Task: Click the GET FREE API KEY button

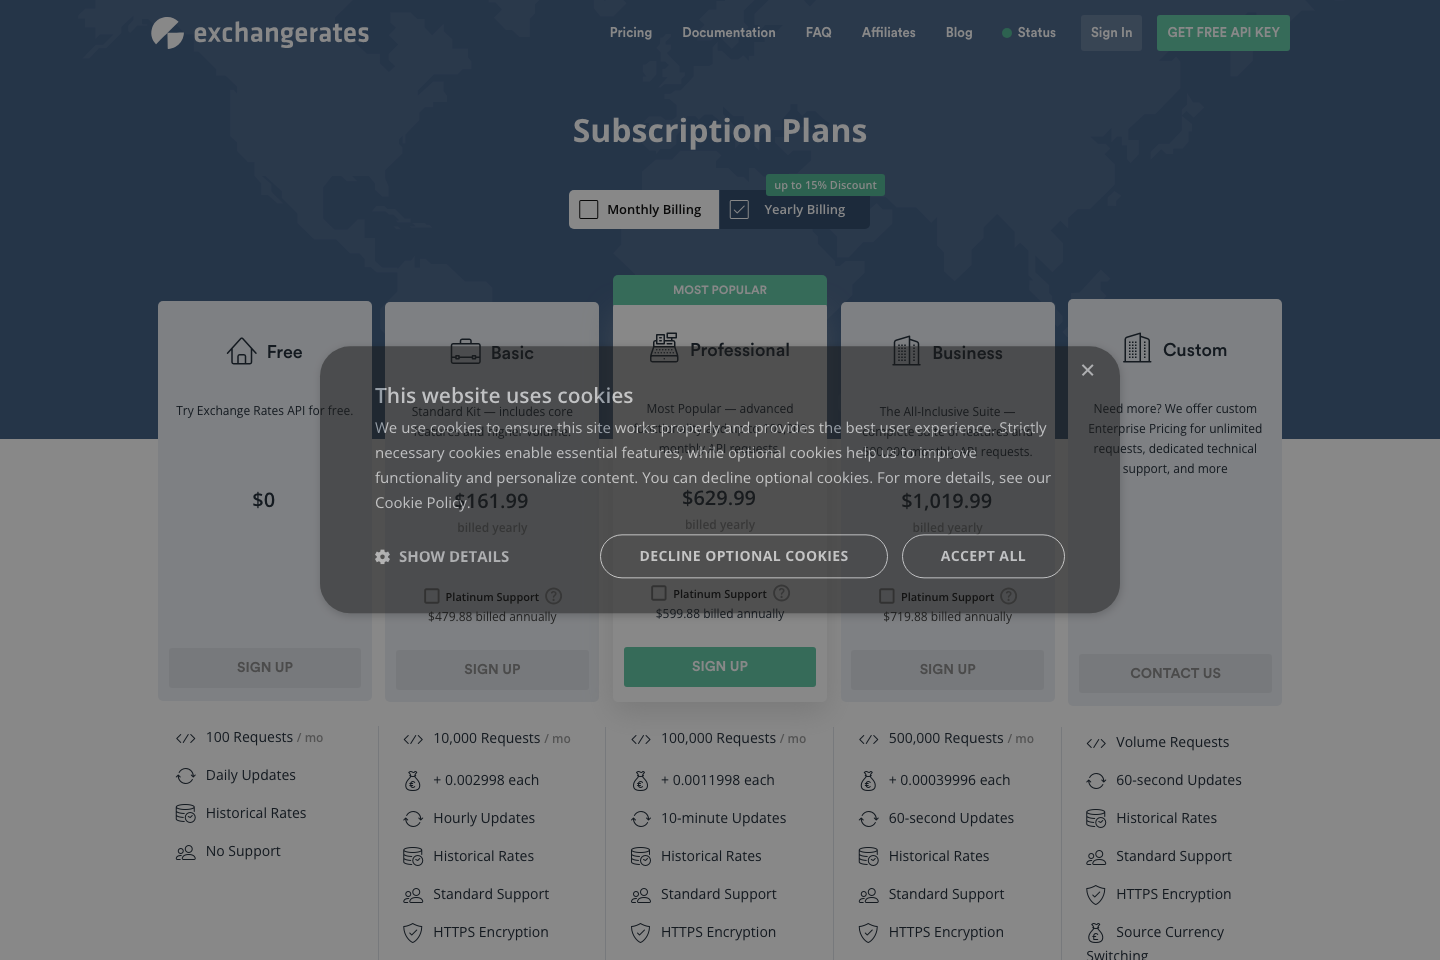Action: [1223, 32]
